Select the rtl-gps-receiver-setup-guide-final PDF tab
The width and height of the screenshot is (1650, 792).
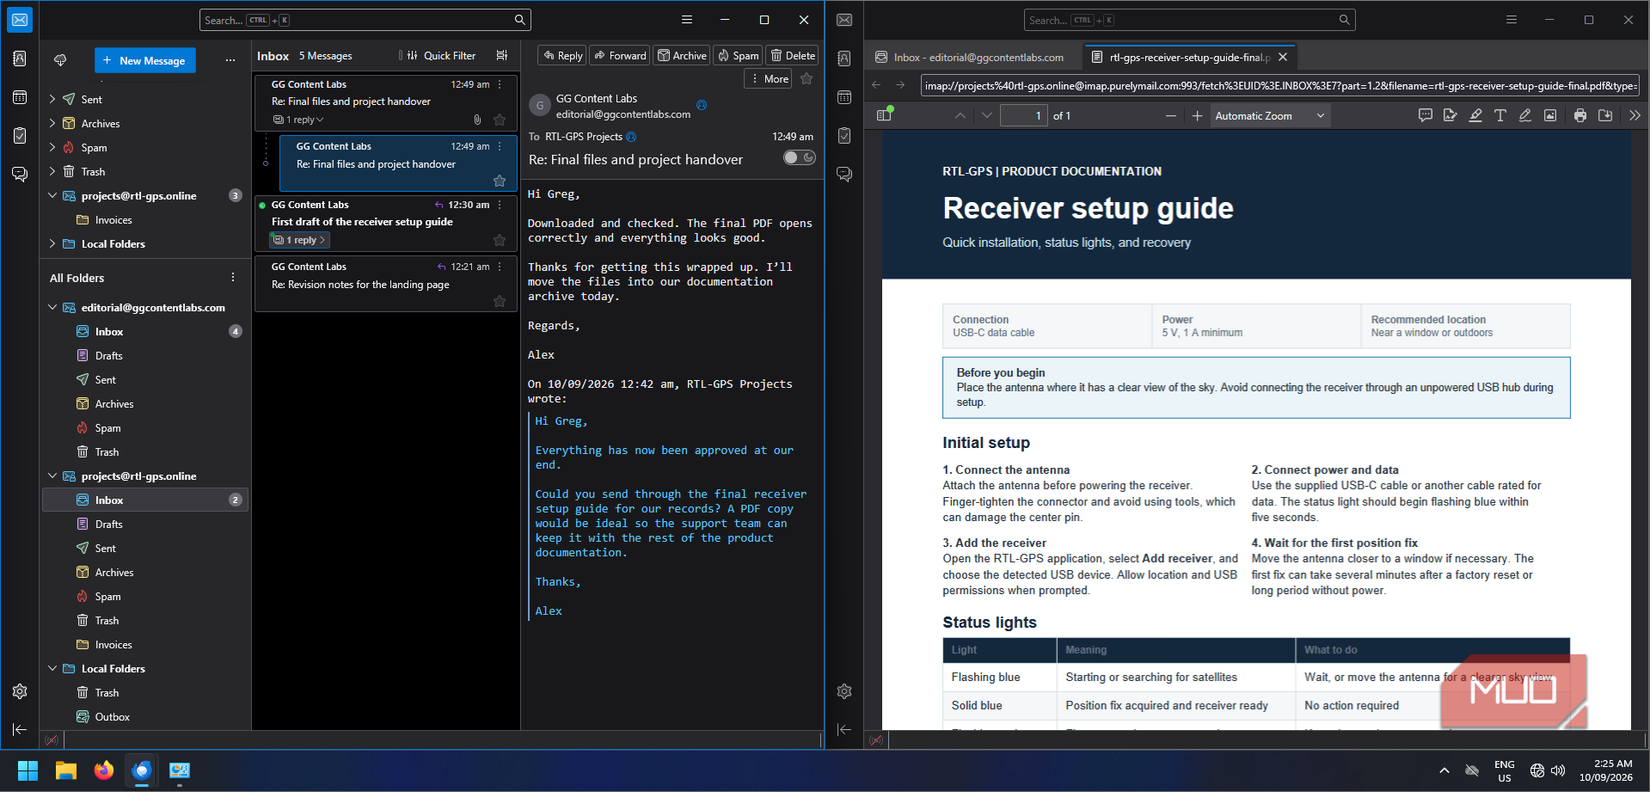[x=1180, y=57]
